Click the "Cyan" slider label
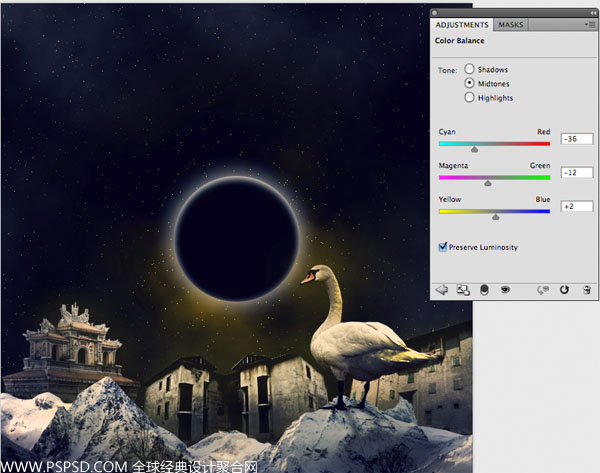The height and width of the screenshot is (473, 600). coord(447,132)
